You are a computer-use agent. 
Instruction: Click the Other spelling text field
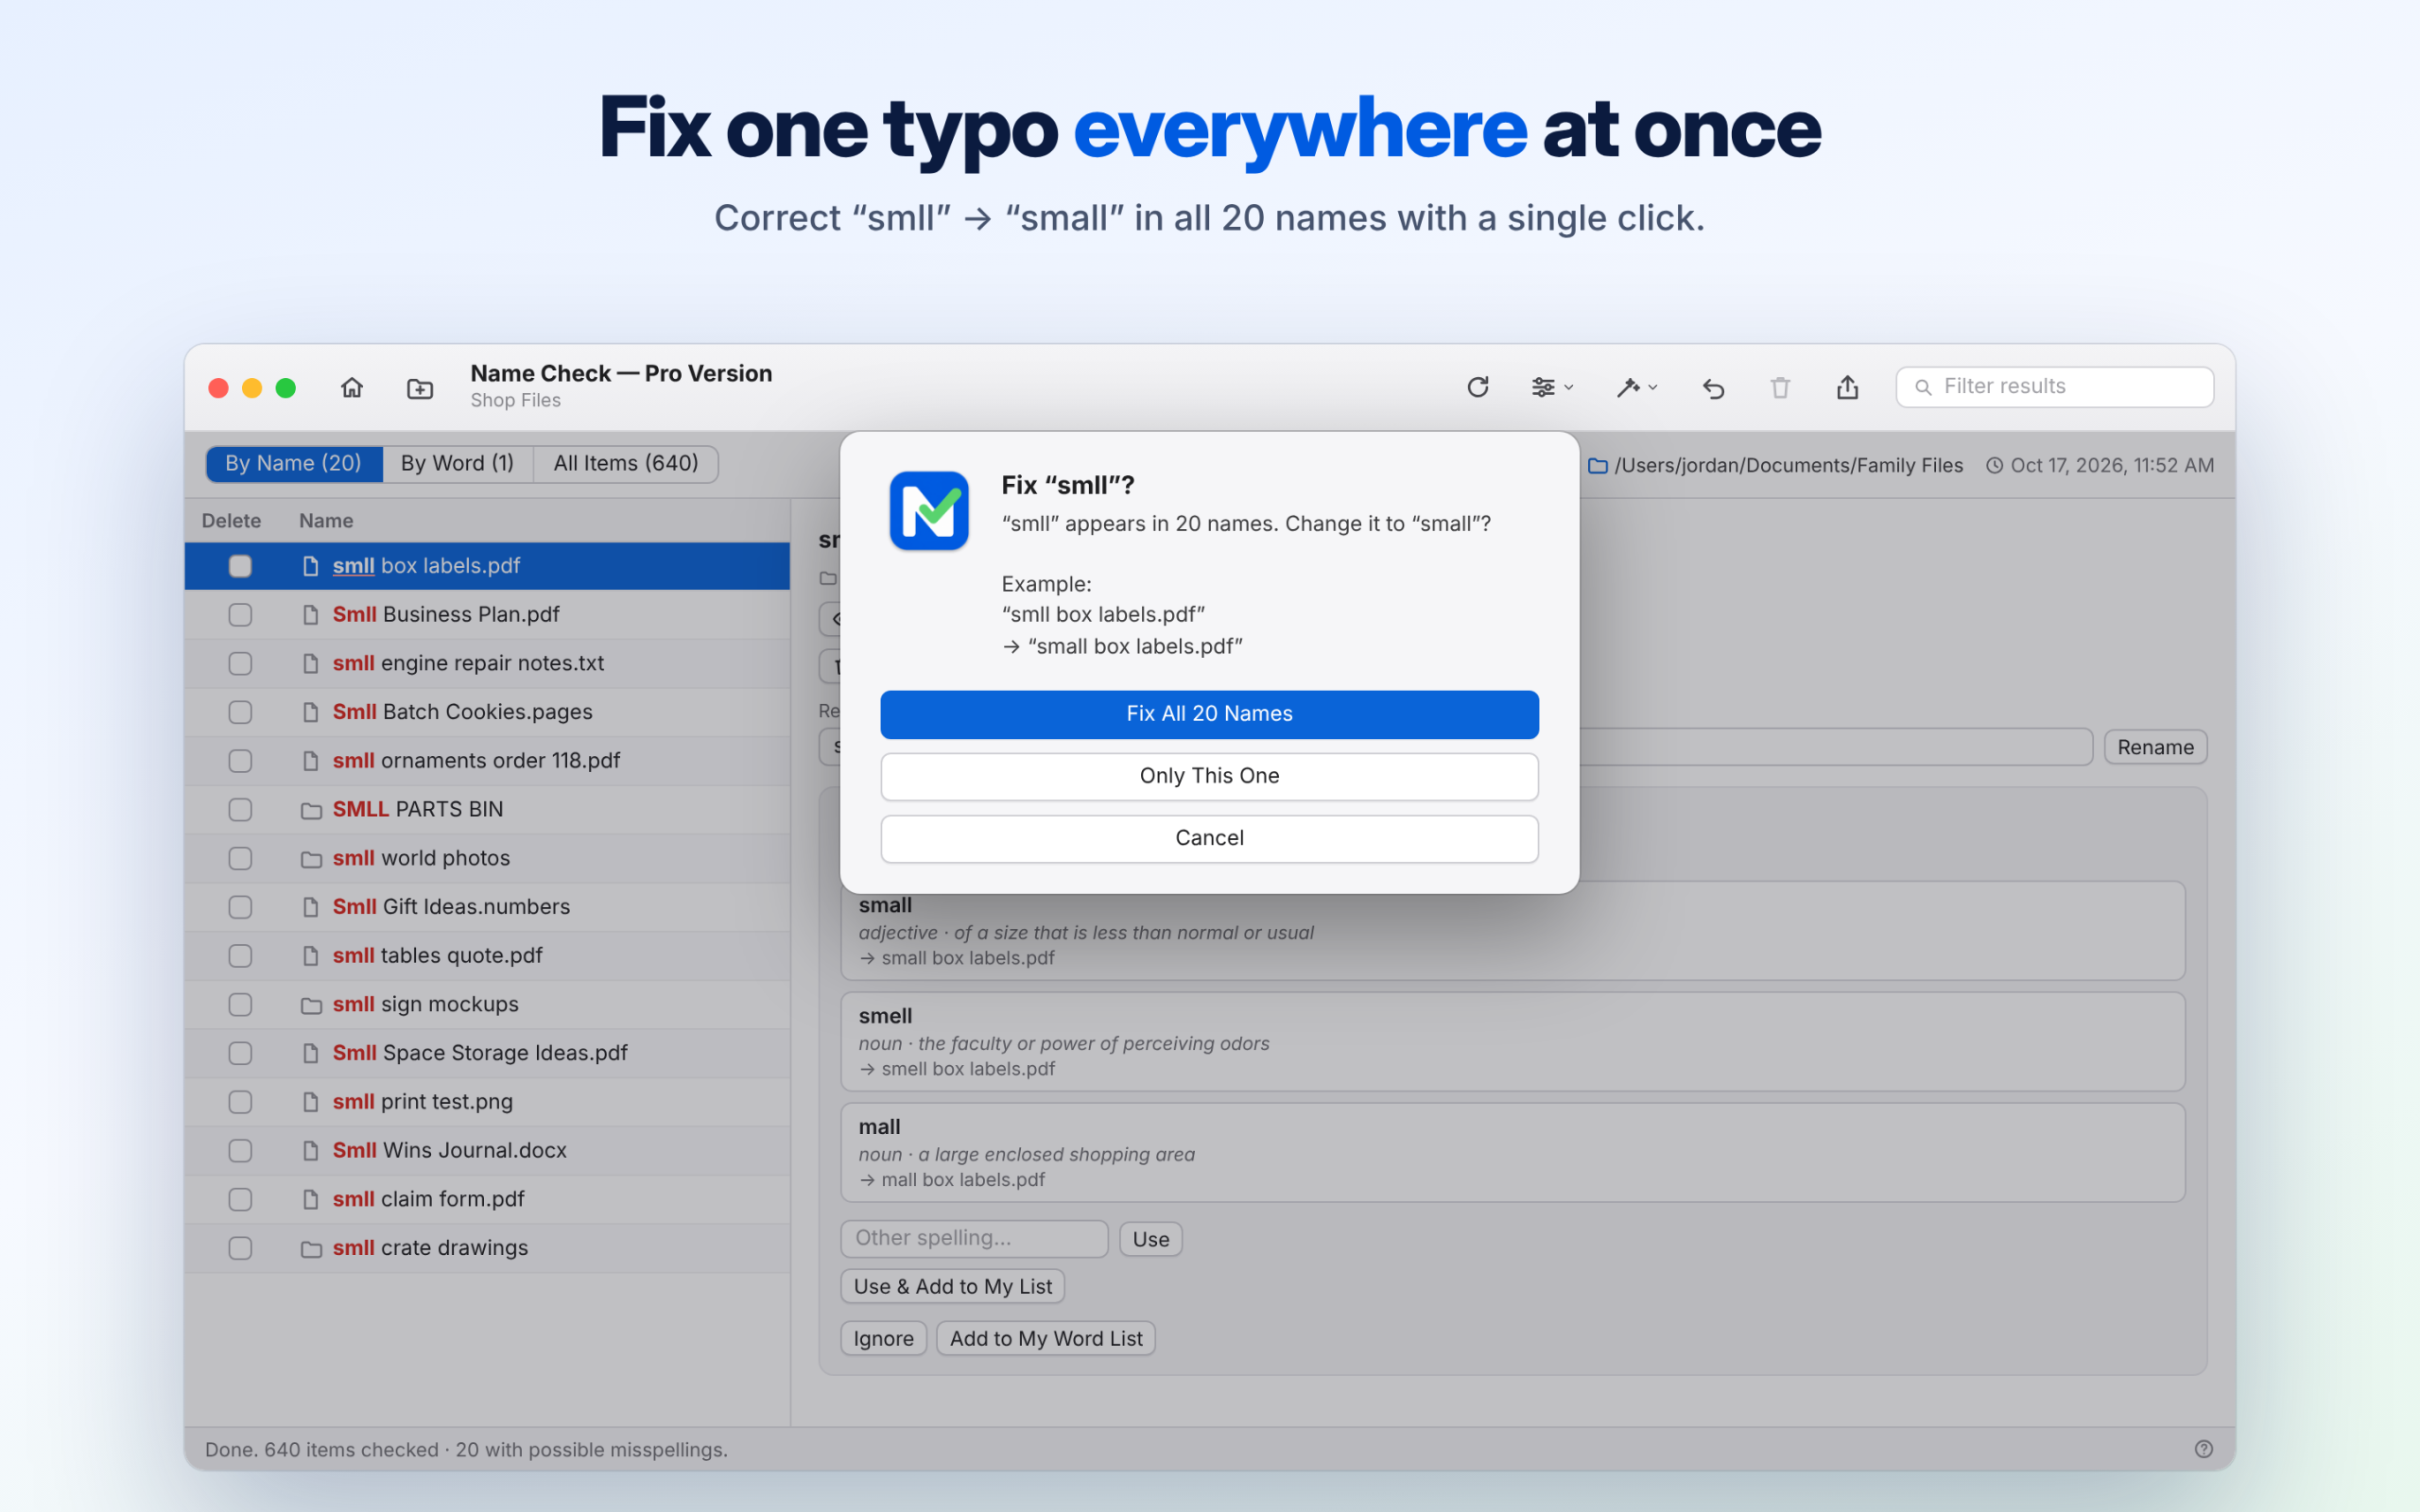click(x=974, y=1238)
